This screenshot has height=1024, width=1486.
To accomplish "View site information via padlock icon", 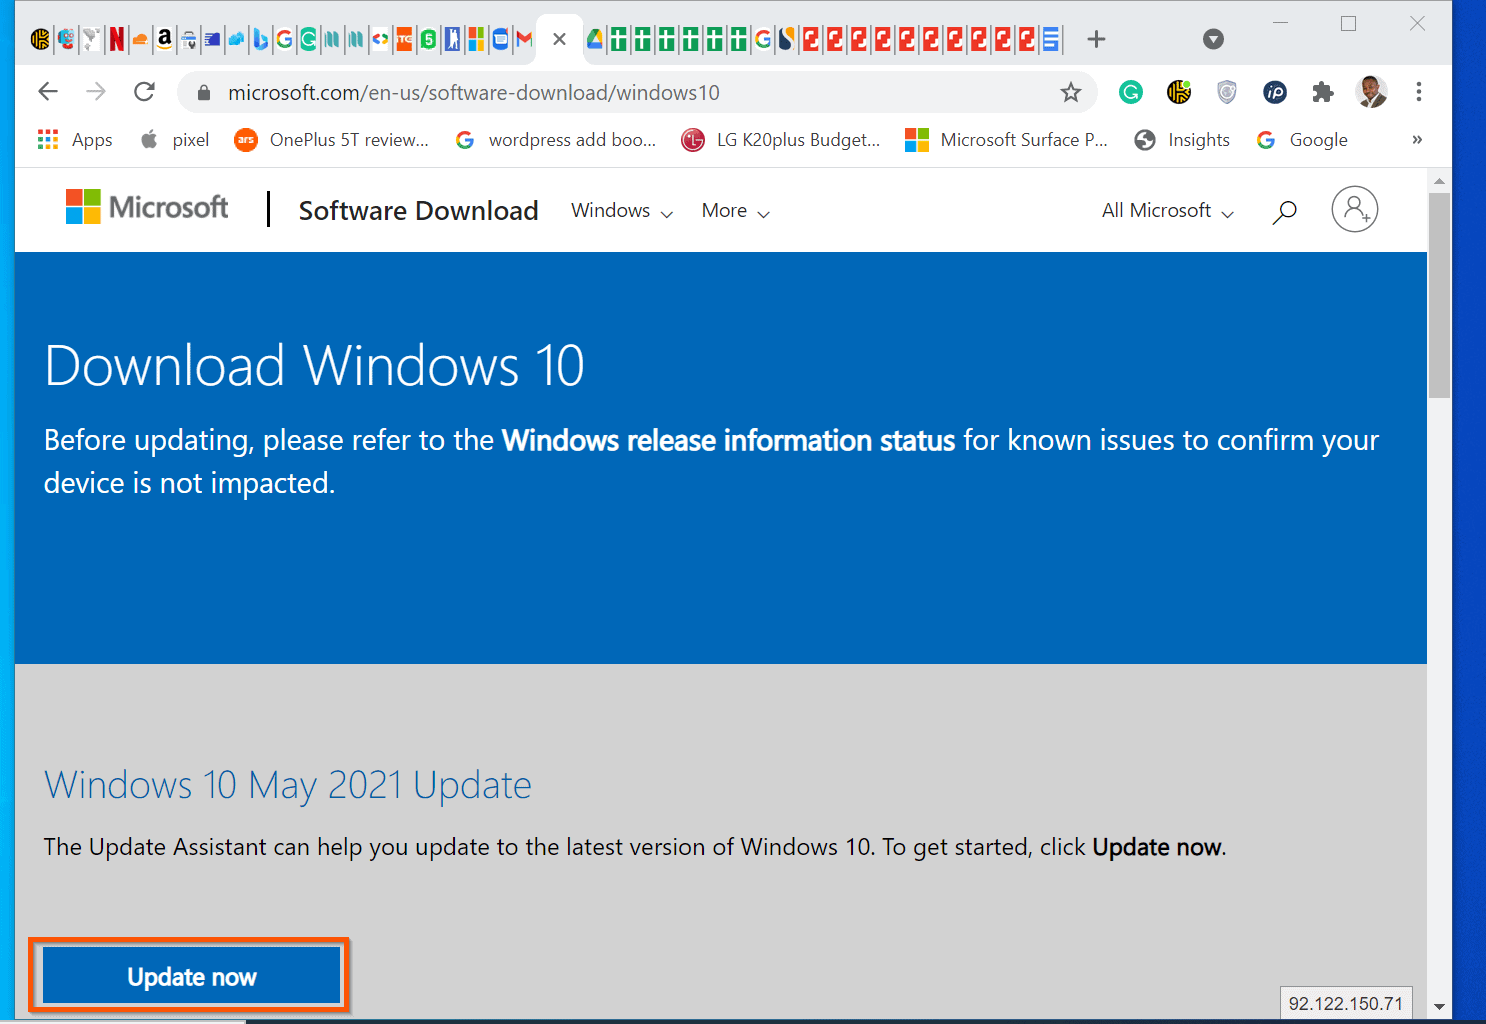I will 204,93.
